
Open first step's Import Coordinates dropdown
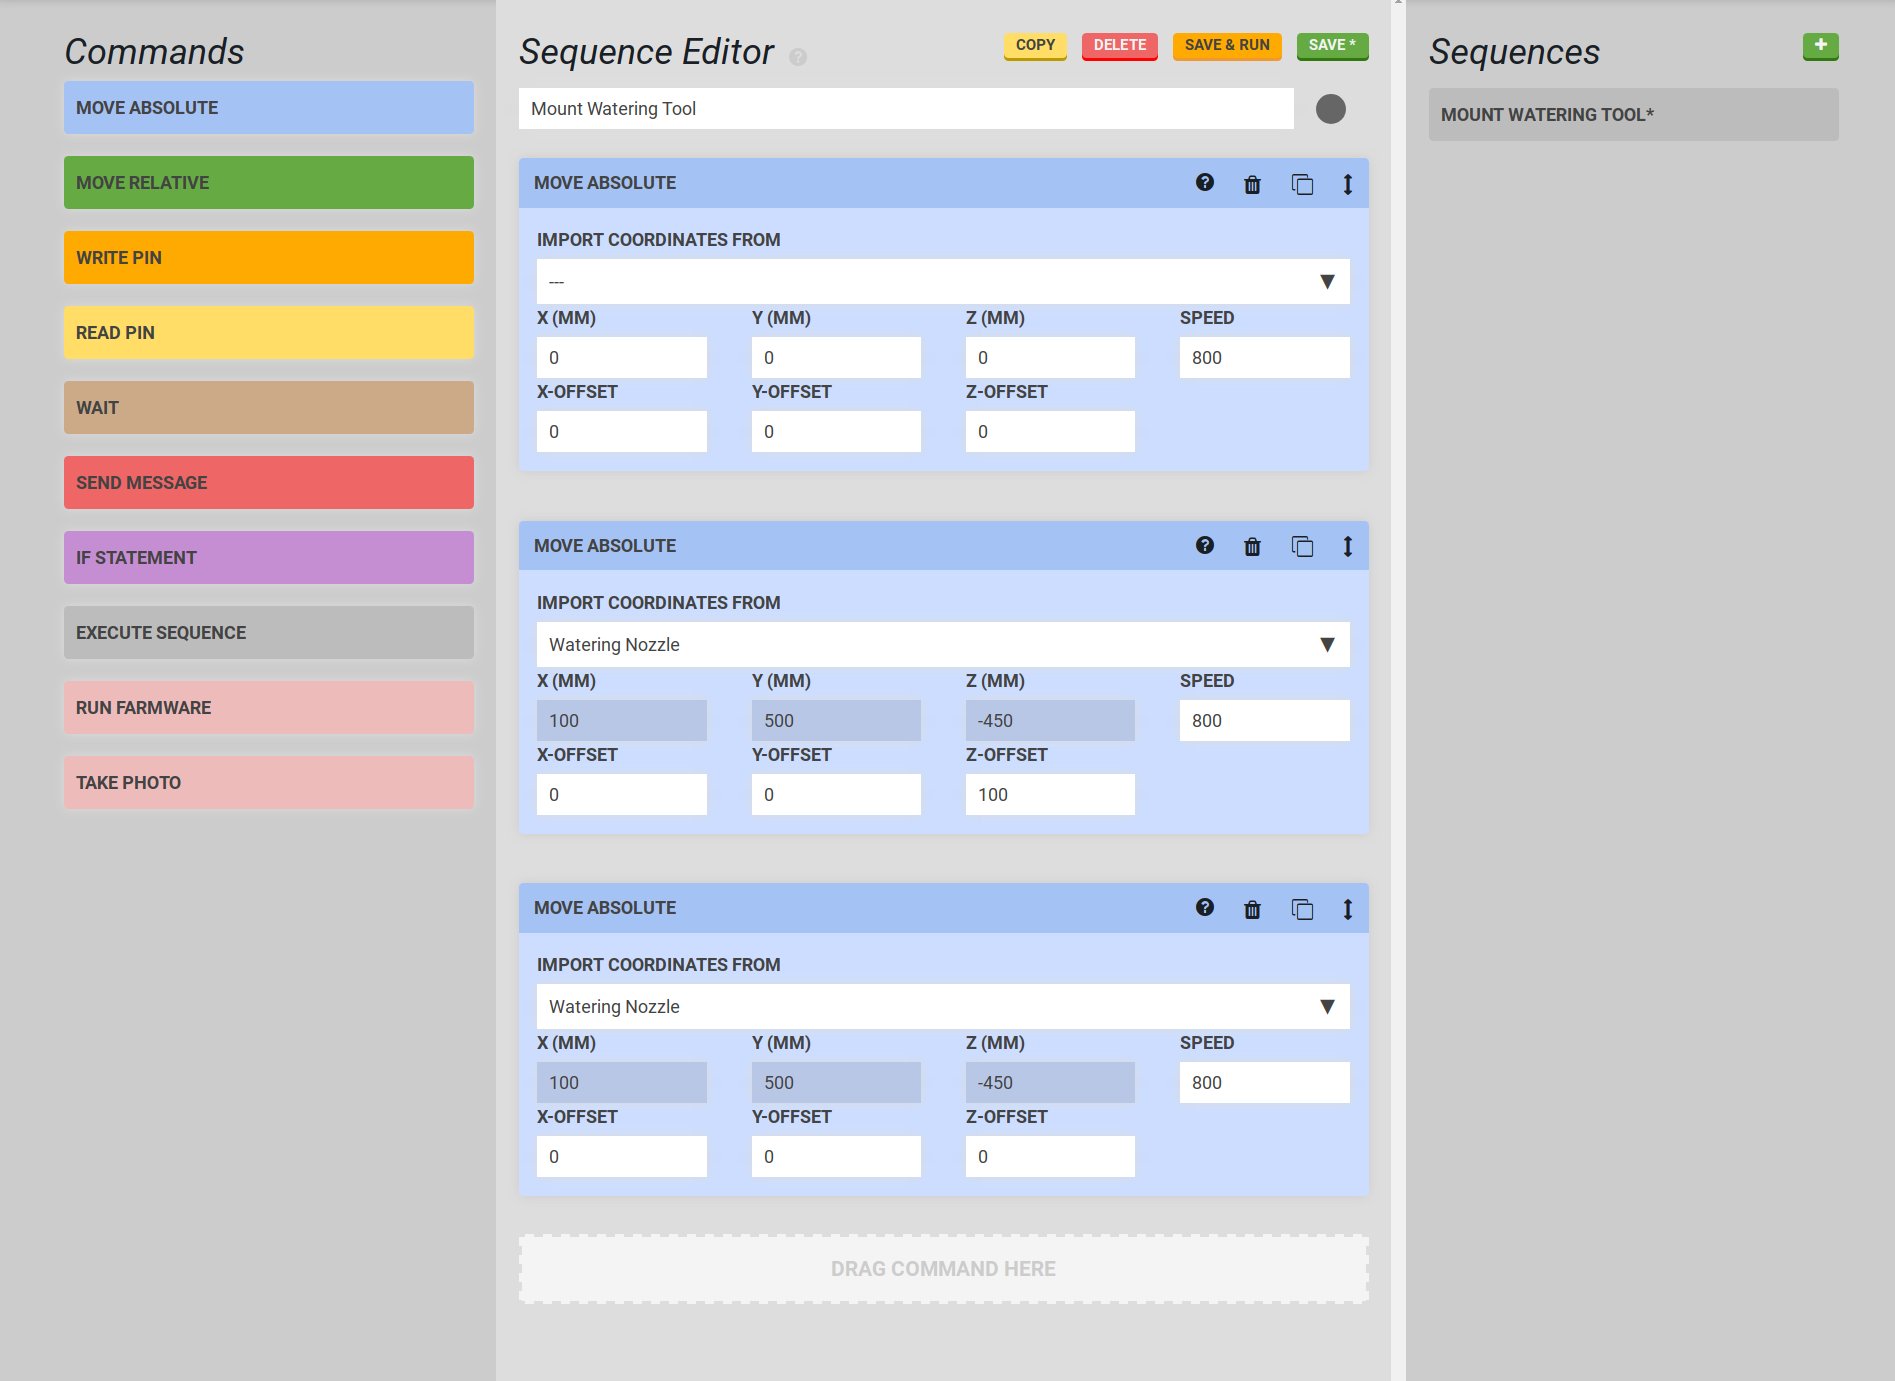point(942,282)
